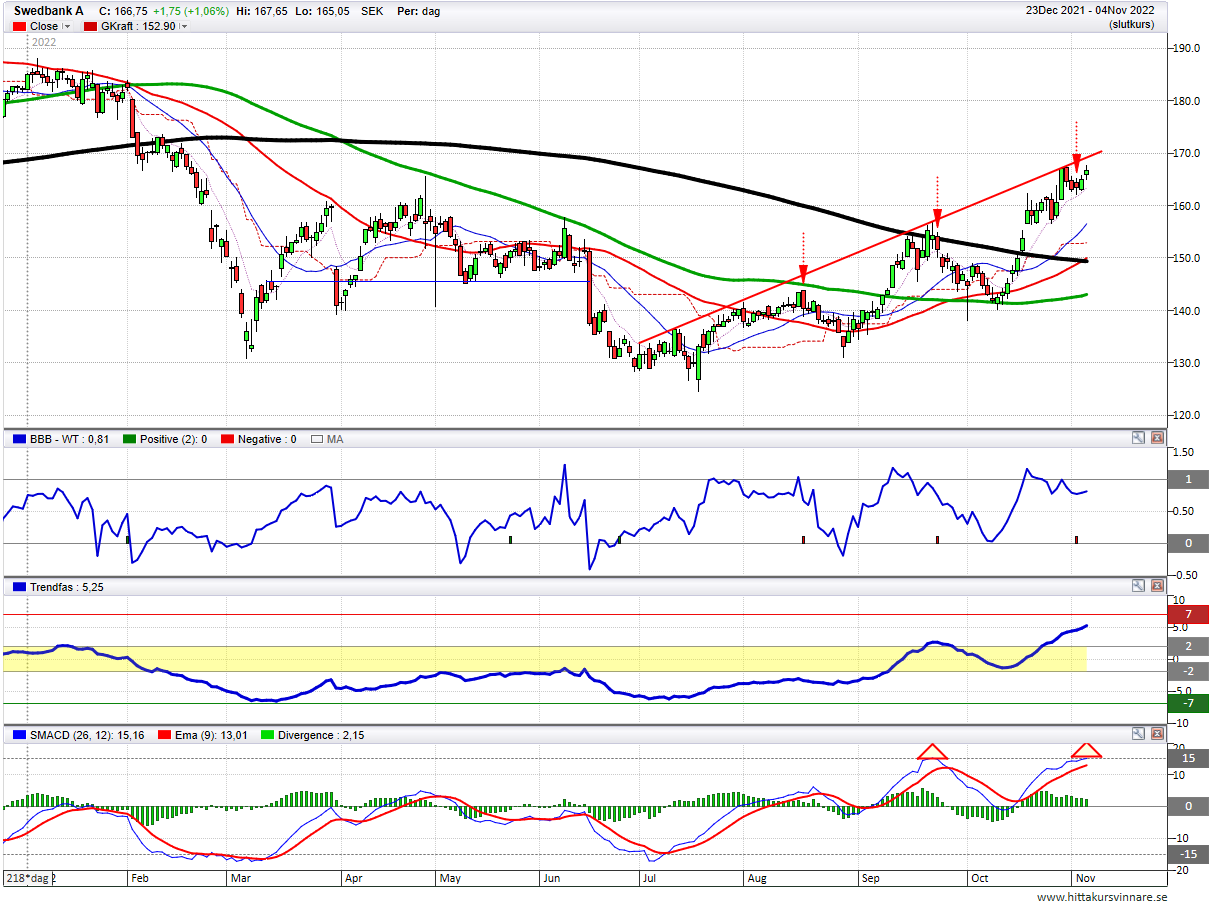Click the '218*dag' label at bottom left
The width and height of the screenshot is (1212, 902).
[28, 878]
